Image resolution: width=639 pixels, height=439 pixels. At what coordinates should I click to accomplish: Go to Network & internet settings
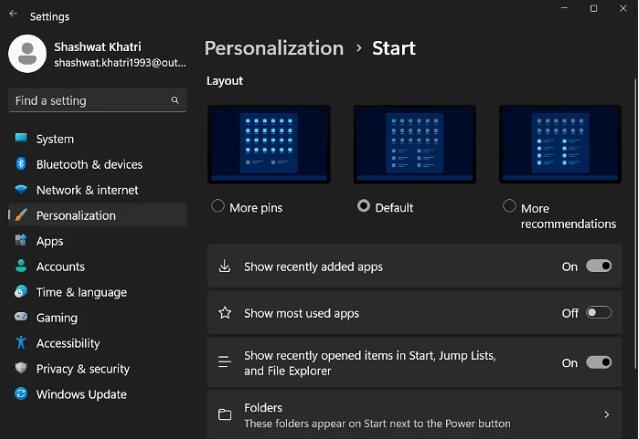(97, 190)
